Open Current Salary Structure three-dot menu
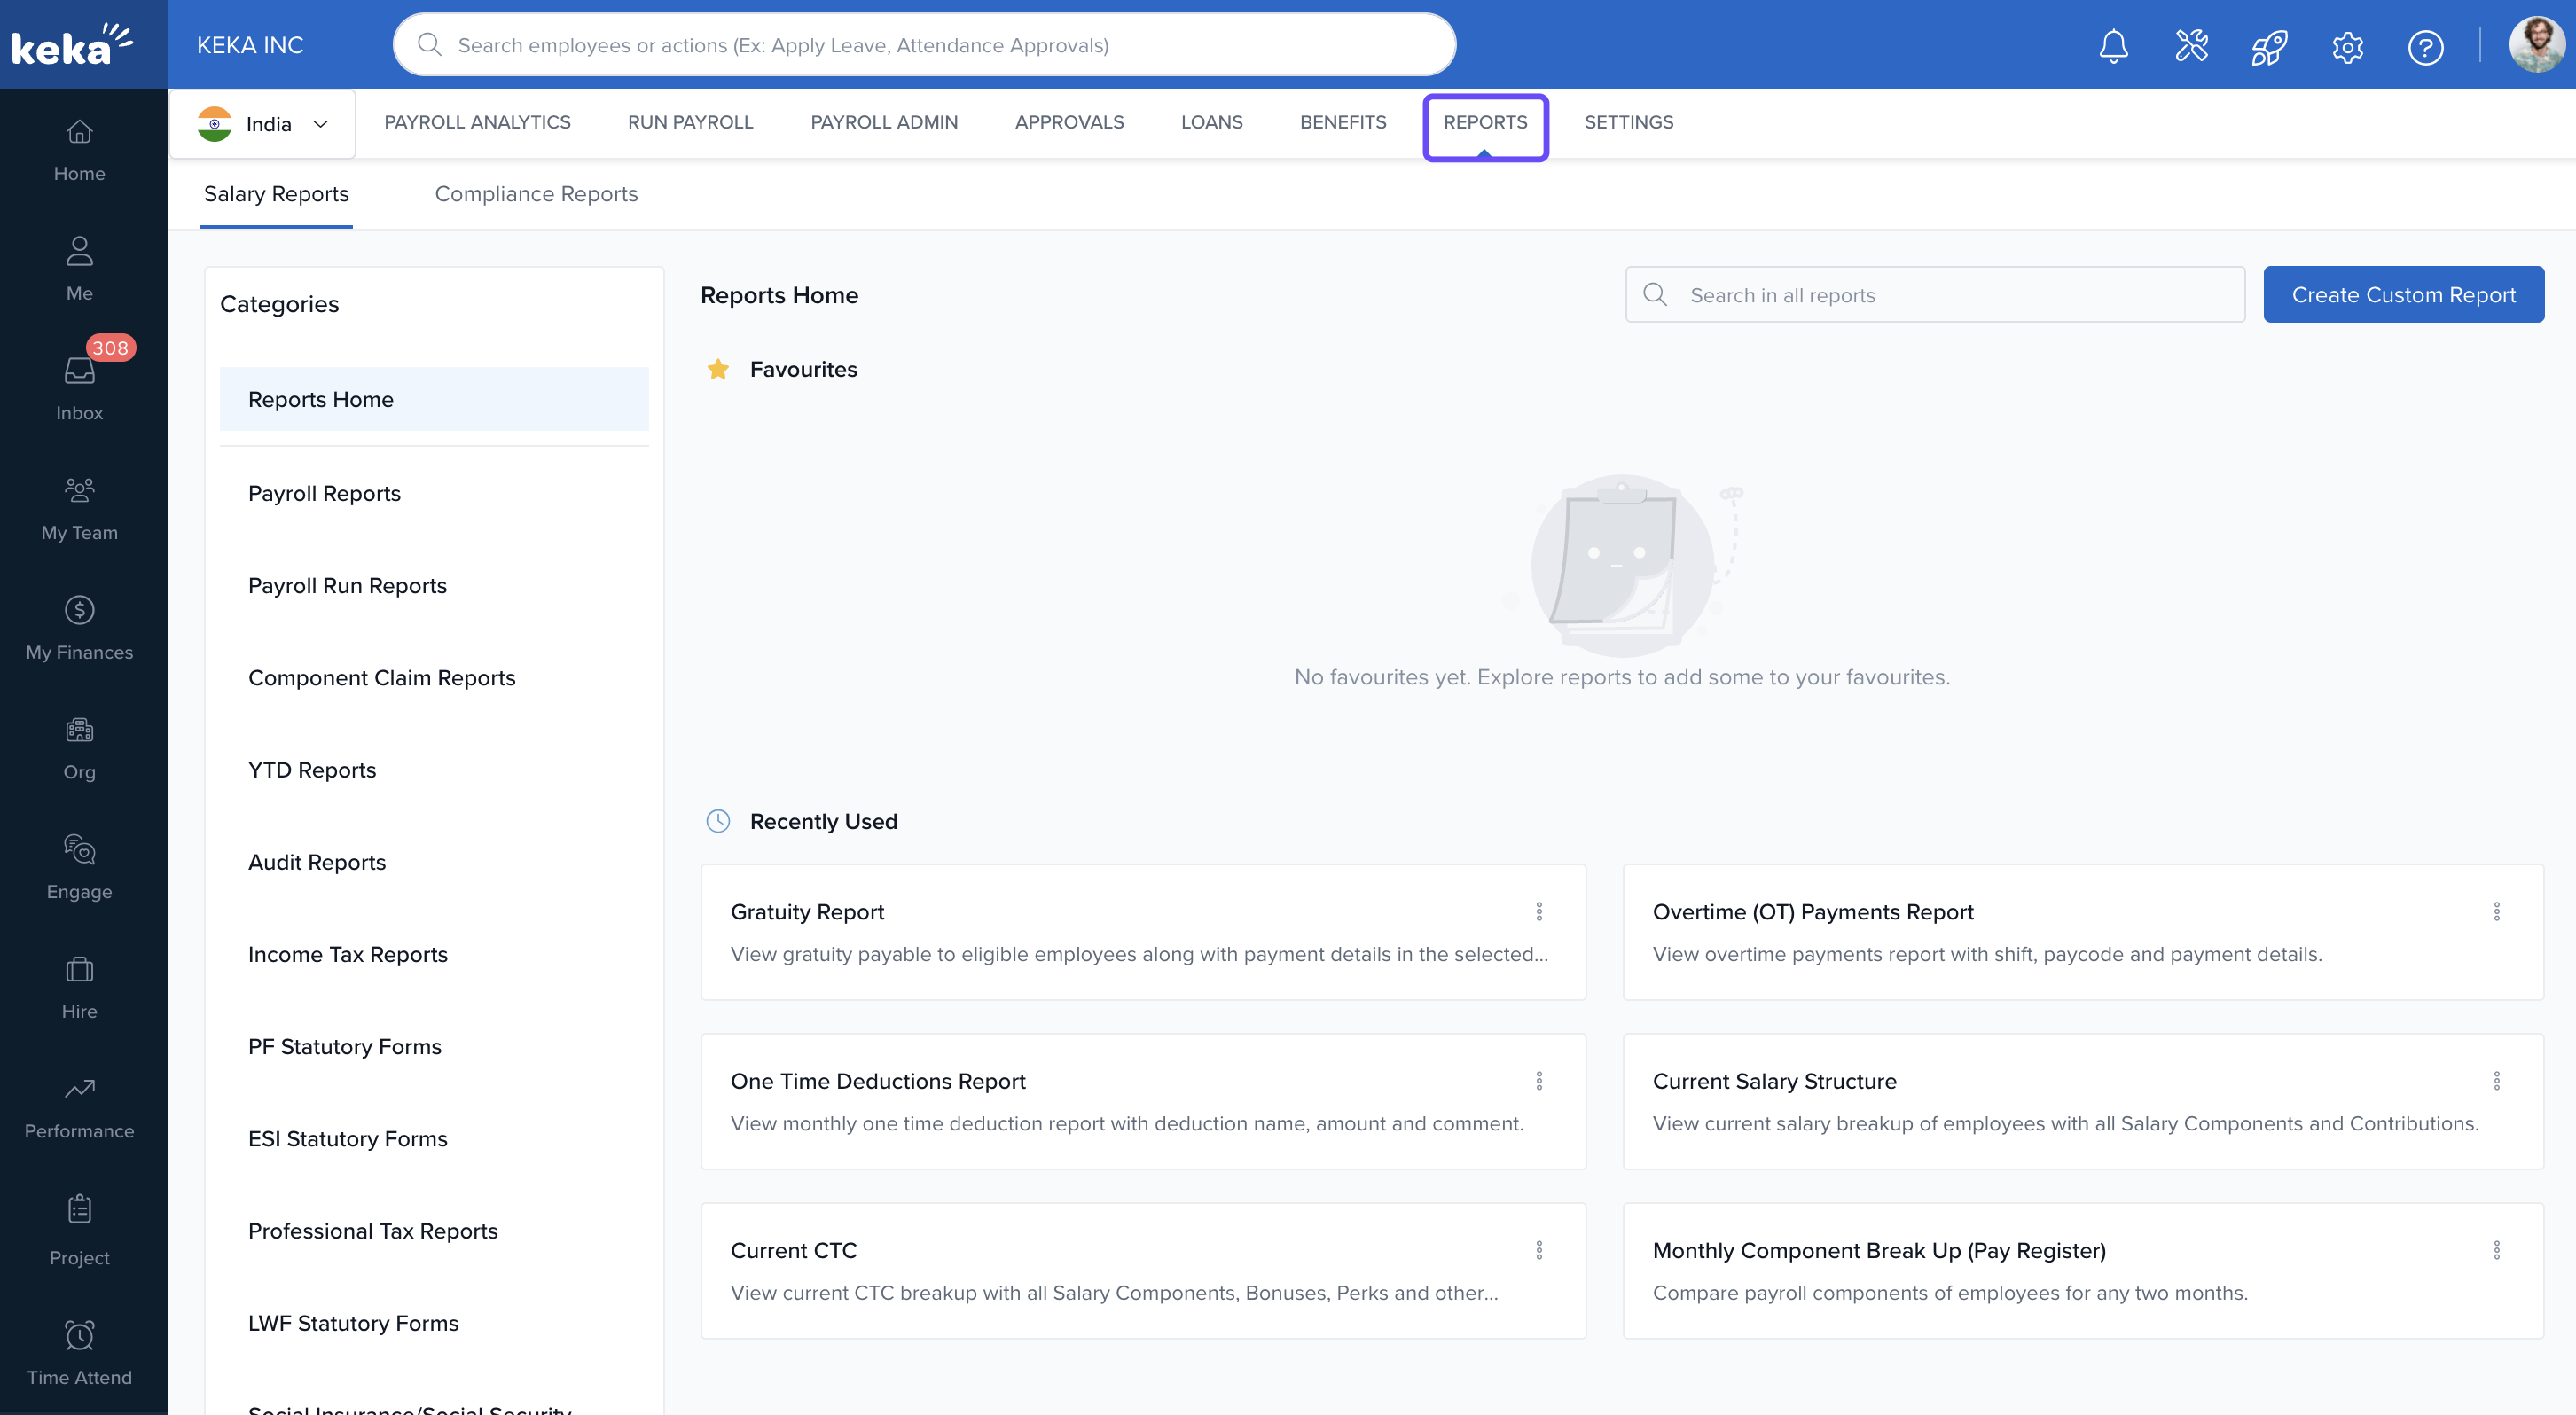The image size is (2576, 1415). 2495,1080
